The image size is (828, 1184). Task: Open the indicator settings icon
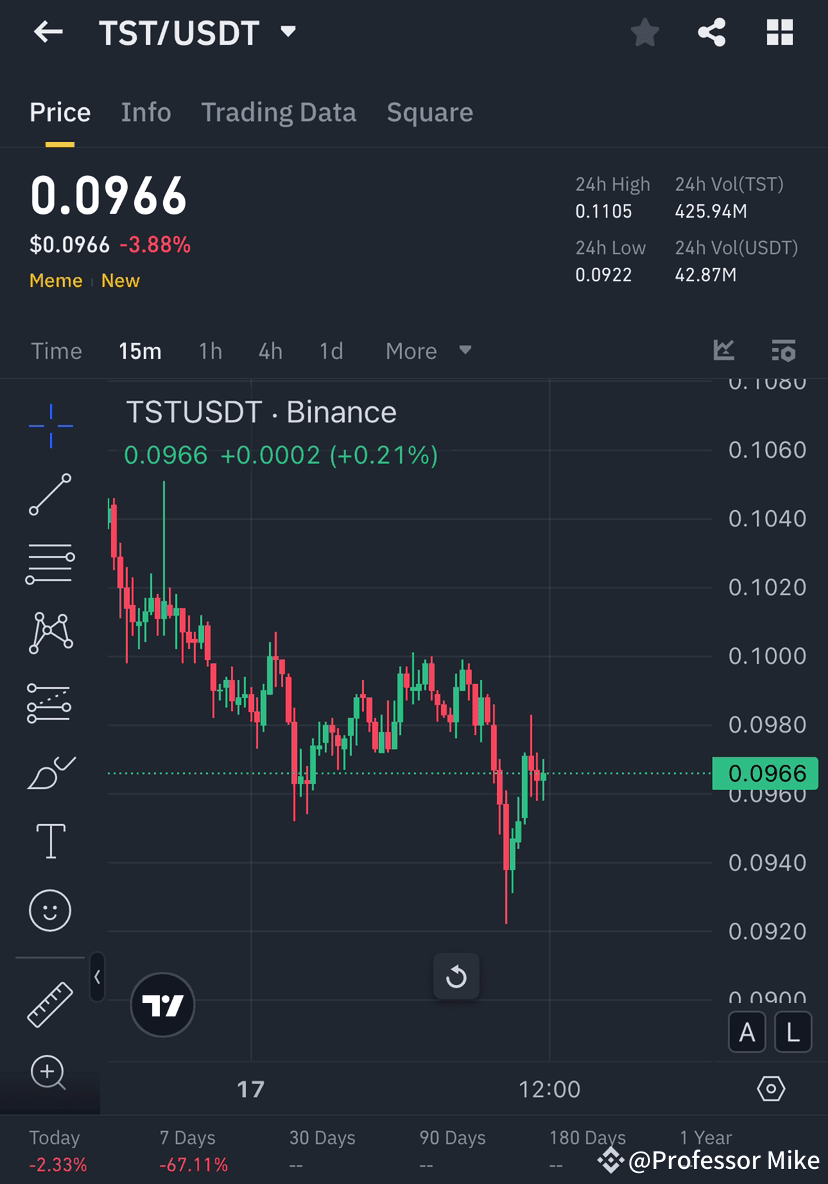coord(783,351)
